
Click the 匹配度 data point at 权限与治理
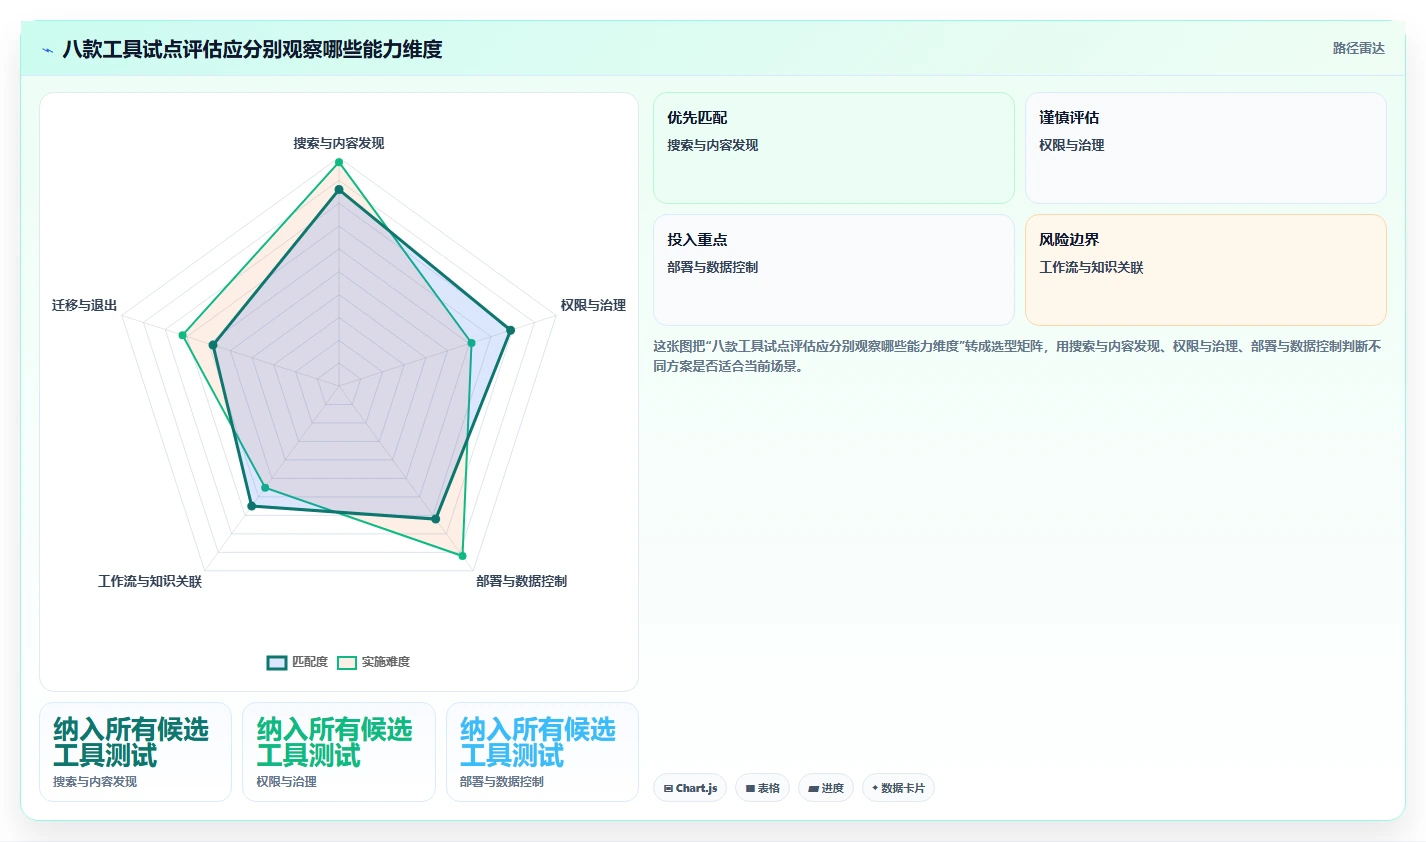click(510, 330)
